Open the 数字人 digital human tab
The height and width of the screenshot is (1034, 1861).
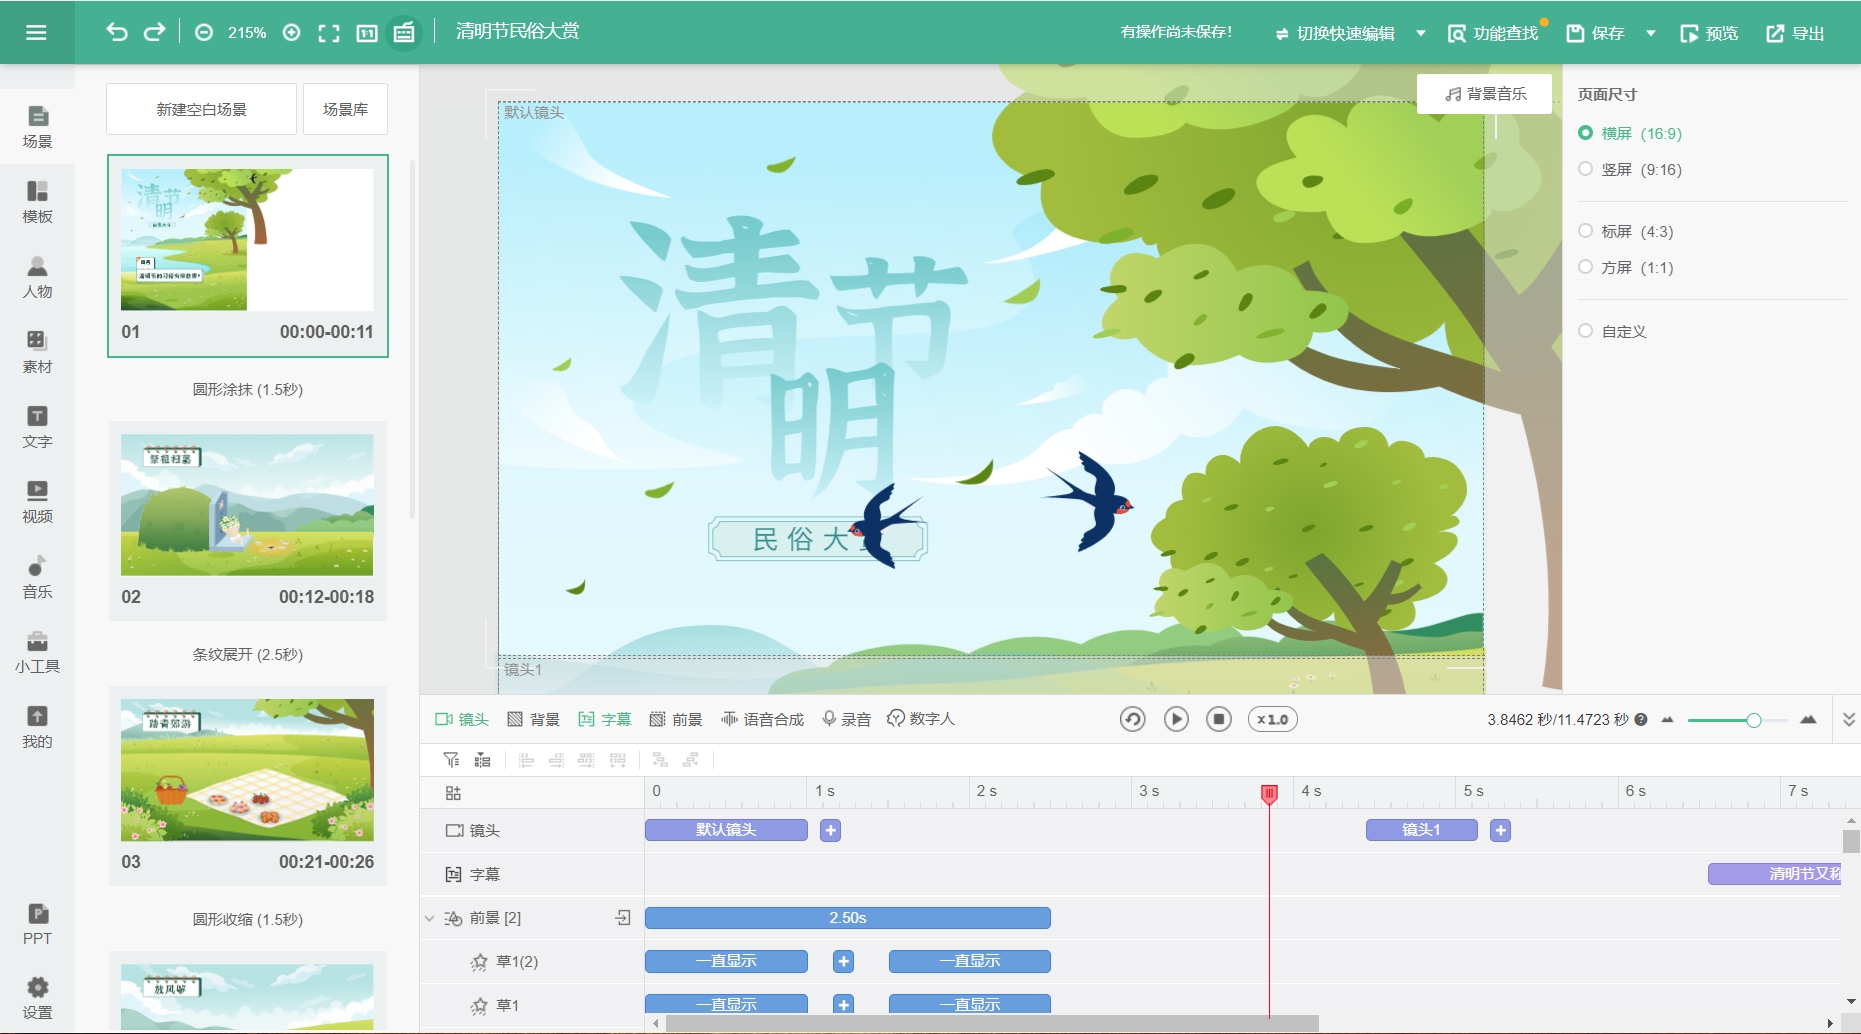click(921, 719)
